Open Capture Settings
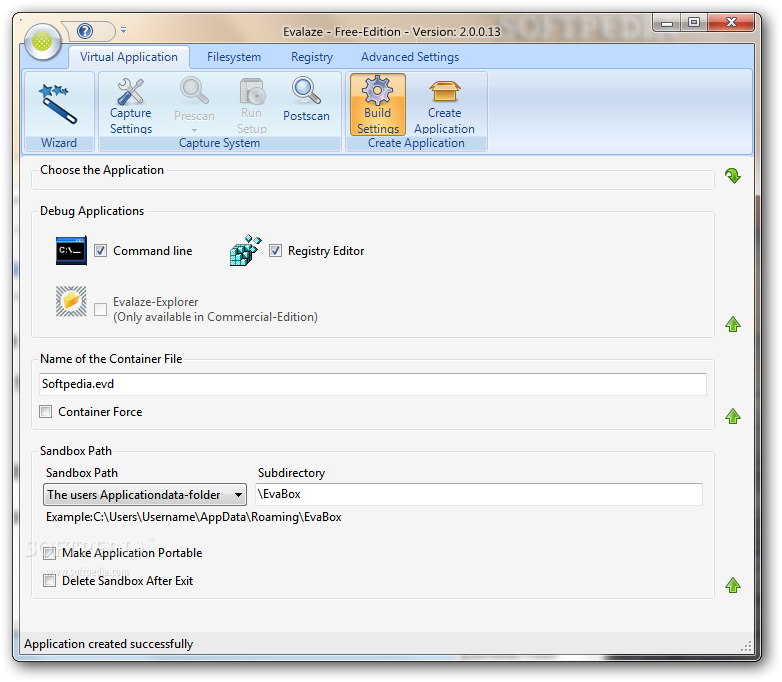 131,106
